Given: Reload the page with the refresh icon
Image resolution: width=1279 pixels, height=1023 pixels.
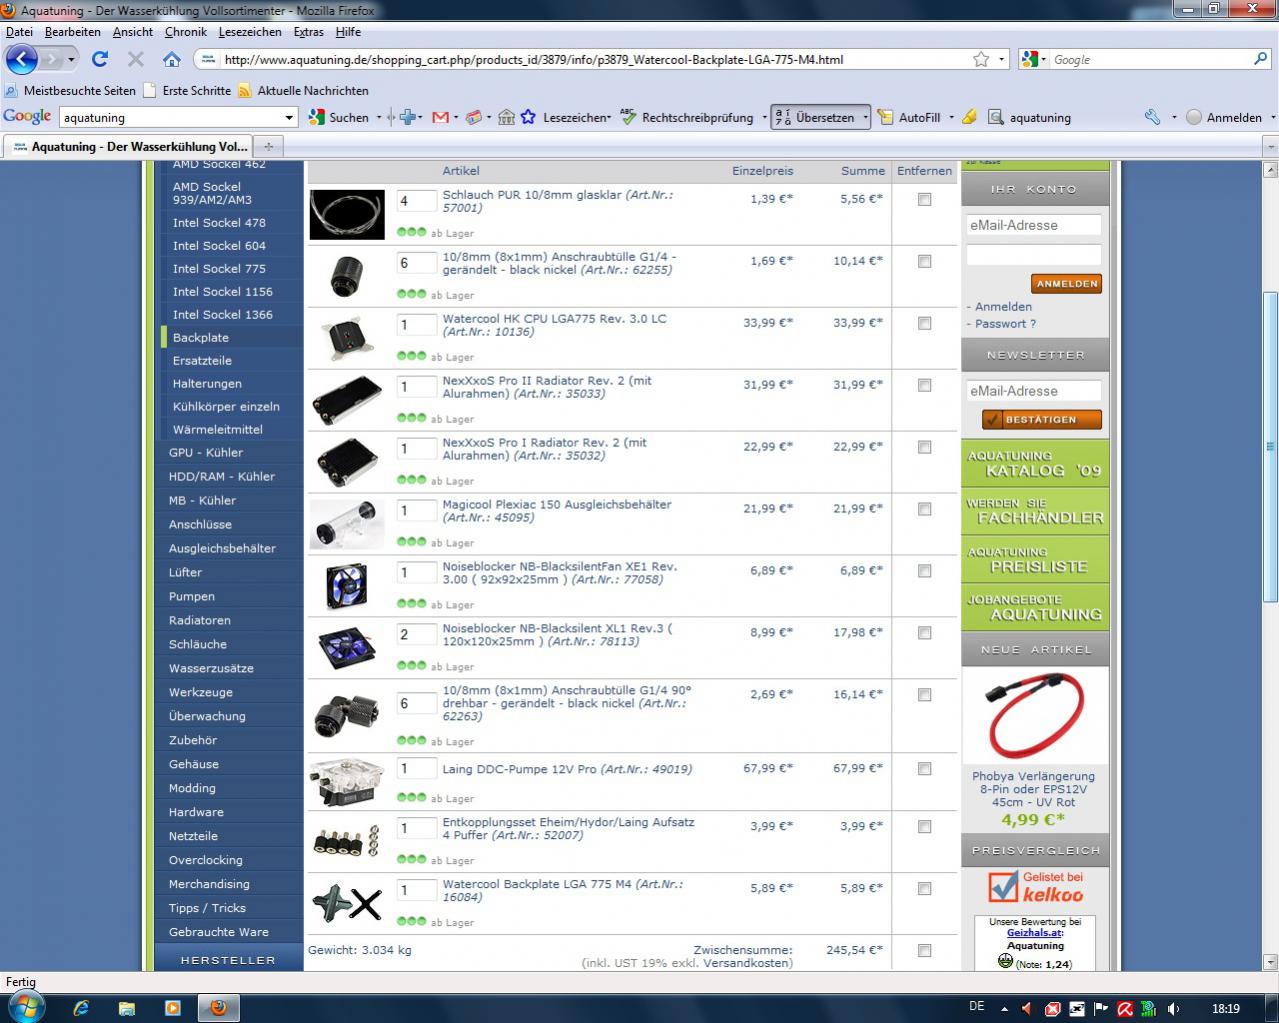Looking at the screenshot, I should [x=100, y=59].
